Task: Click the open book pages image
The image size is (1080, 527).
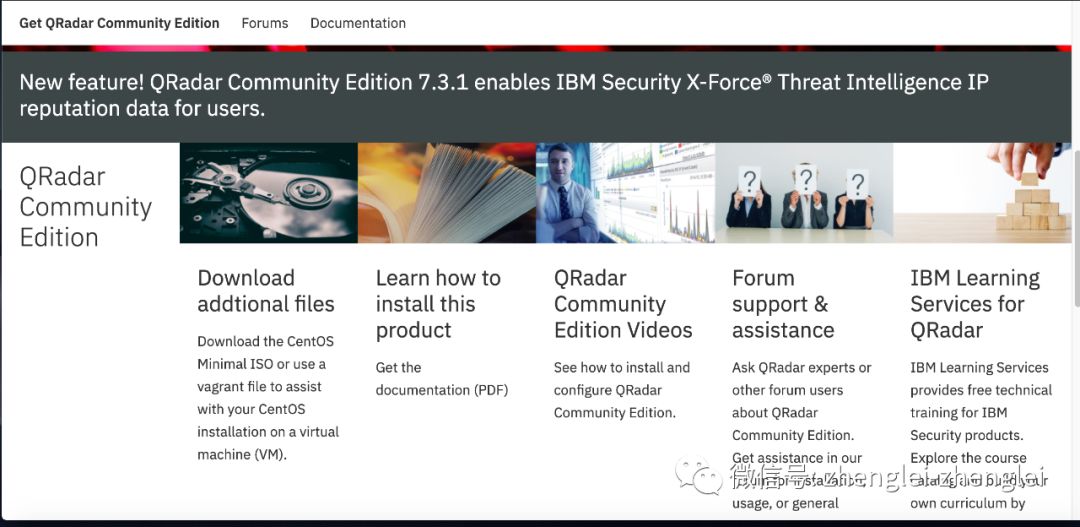Action: click(x=447, y=193)
